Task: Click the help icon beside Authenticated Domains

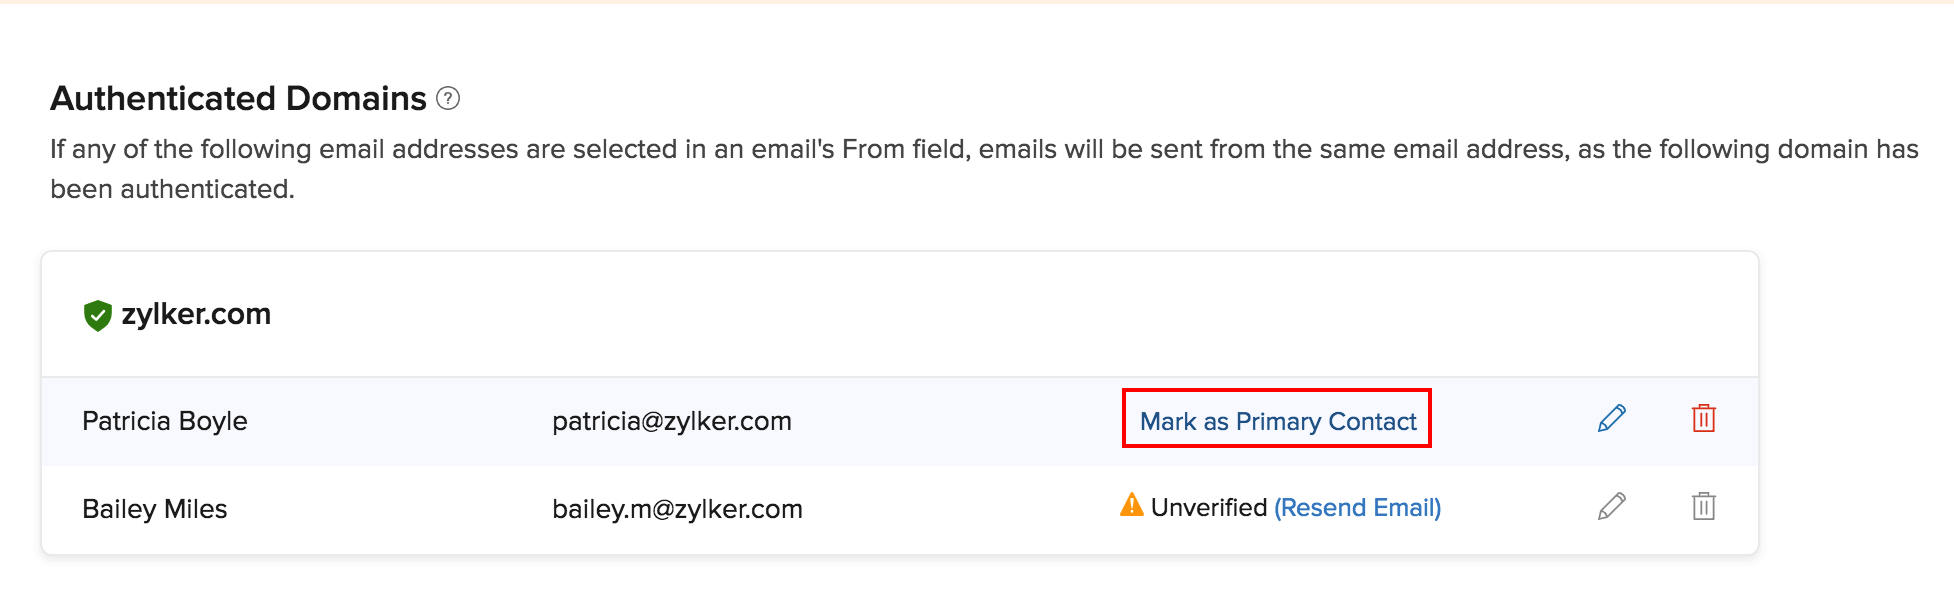Action: tap(448, 99)
